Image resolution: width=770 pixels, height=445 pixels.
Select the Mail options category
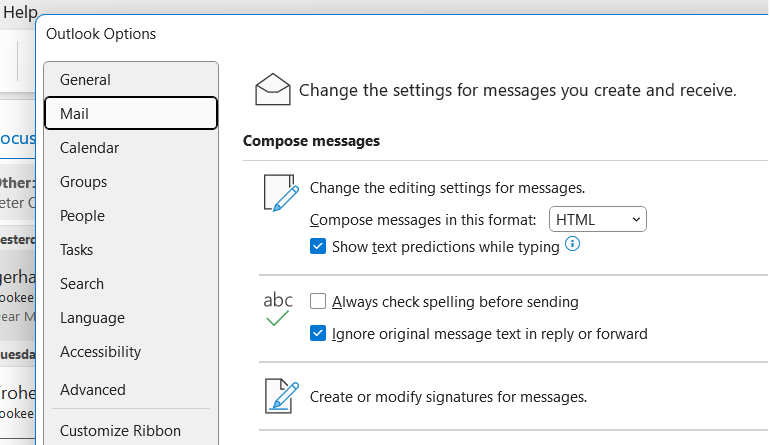tap(74, 114)
